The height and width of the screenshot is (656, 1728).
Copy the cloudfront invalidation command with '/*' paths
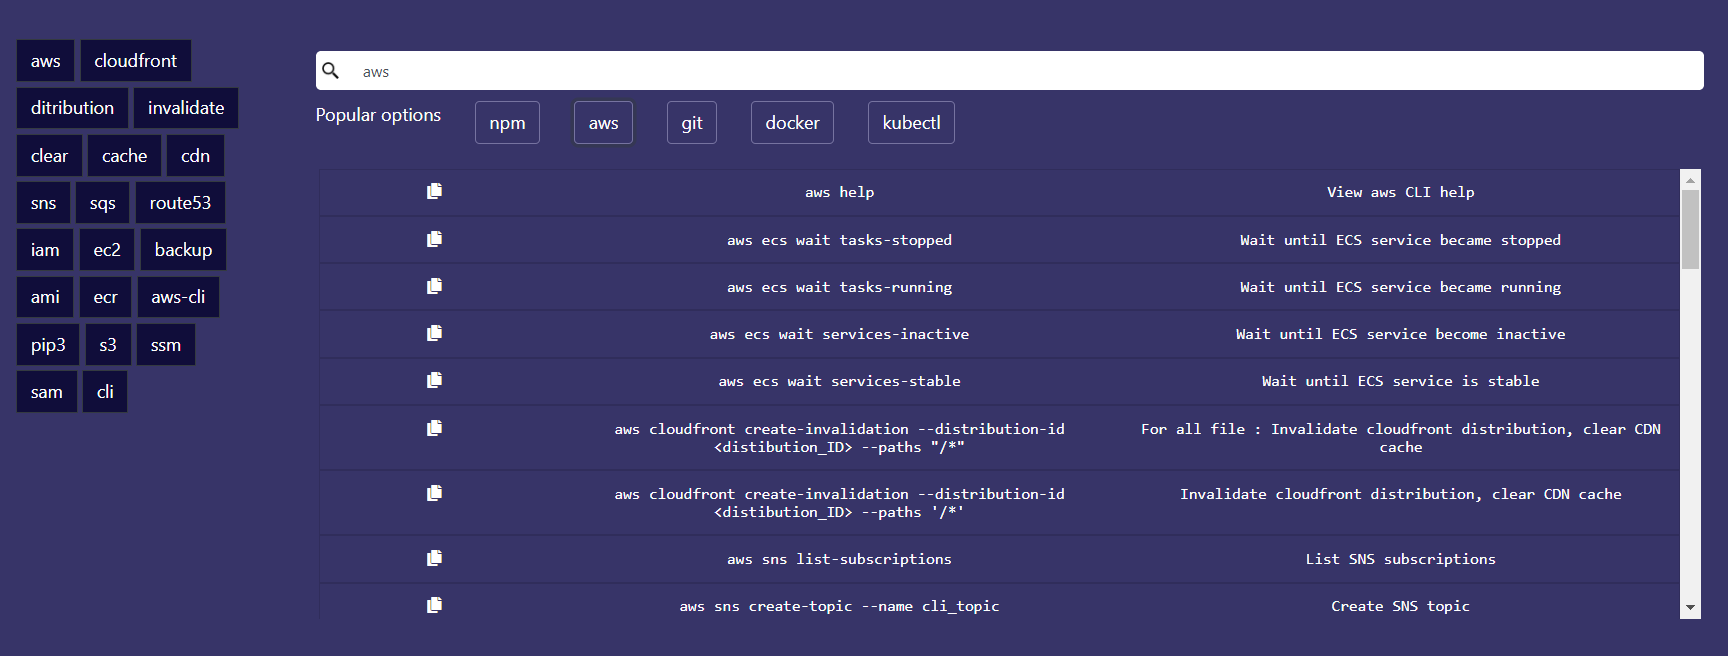tap(434, 493)
